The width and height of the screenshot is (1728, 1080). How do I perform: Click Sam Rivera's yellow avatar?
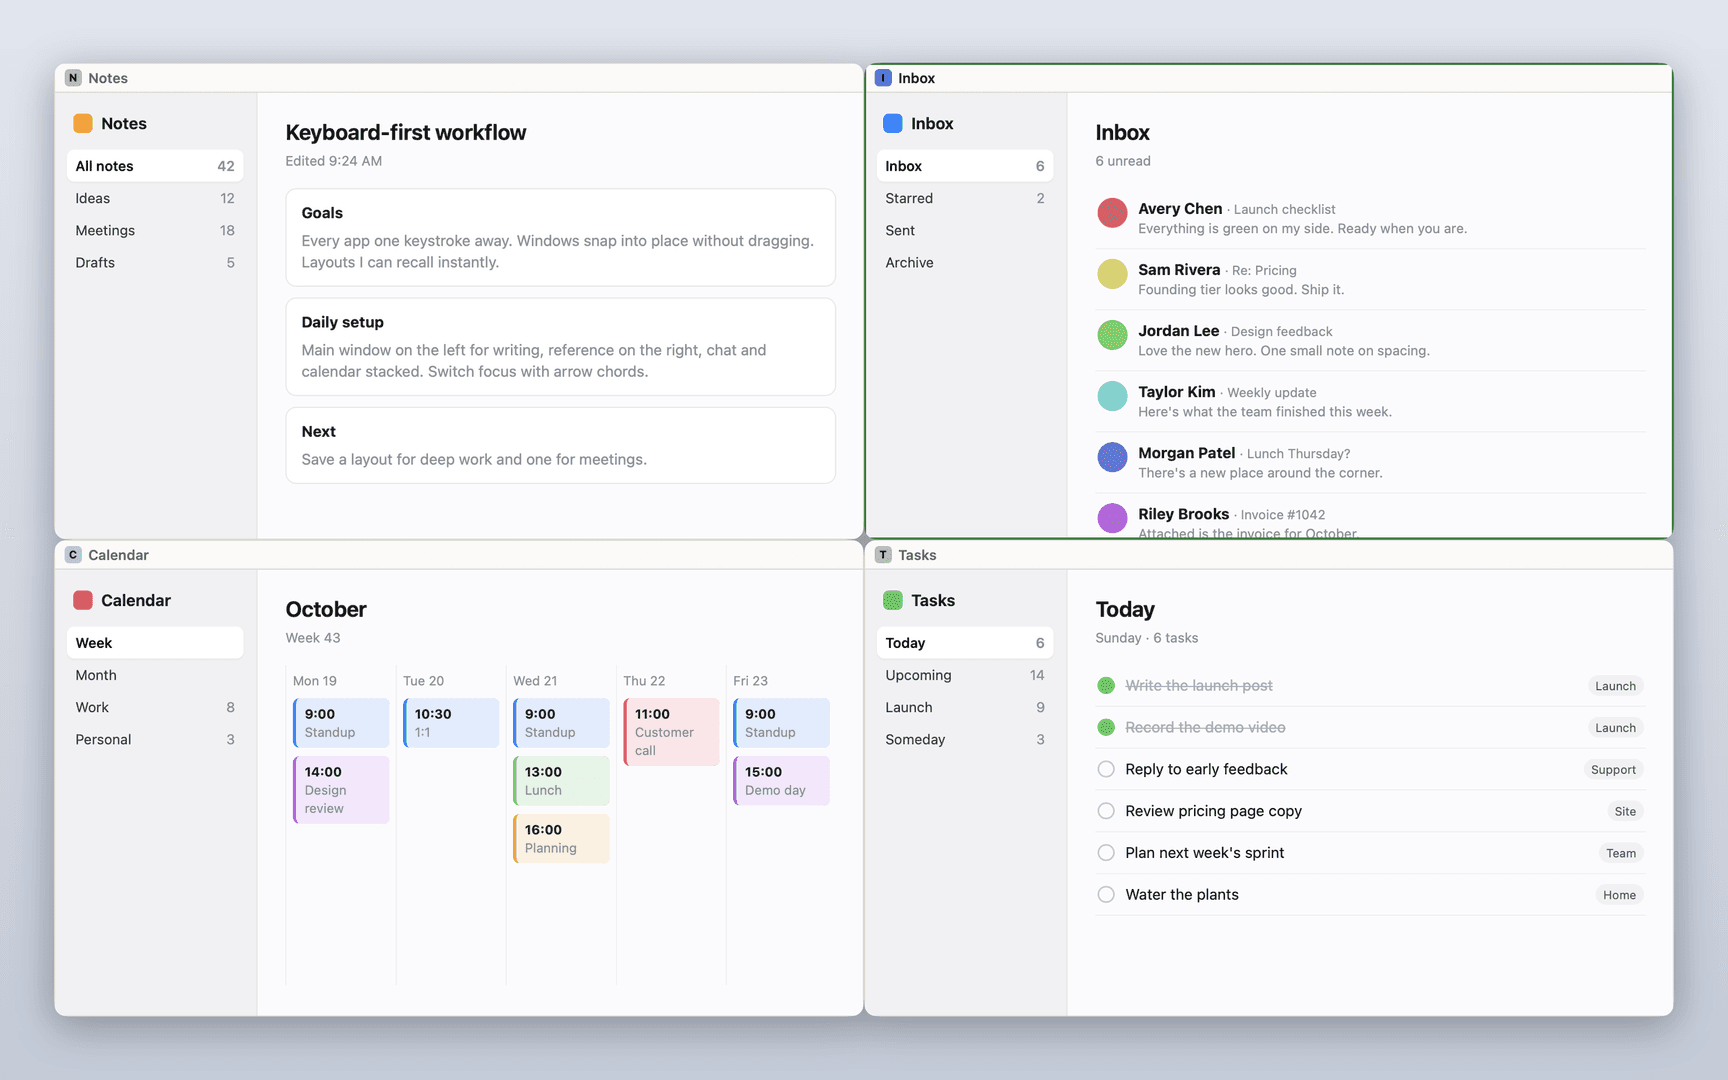pos(1112,274)
